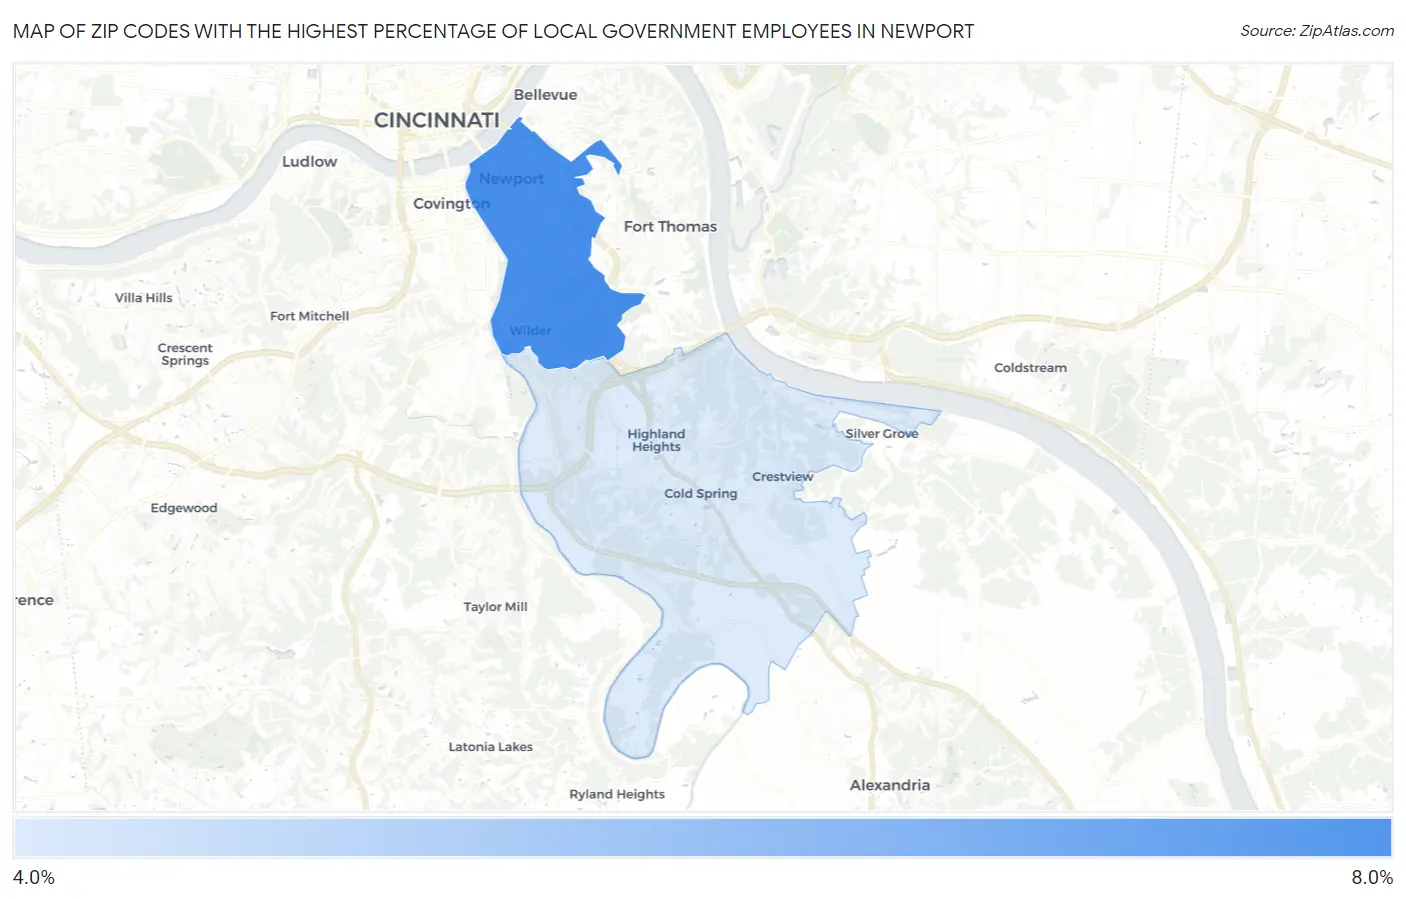Click the Fort Thomas map label
Image resolution: width=1406 pixels, height=899 pixels.
(670, 227)
